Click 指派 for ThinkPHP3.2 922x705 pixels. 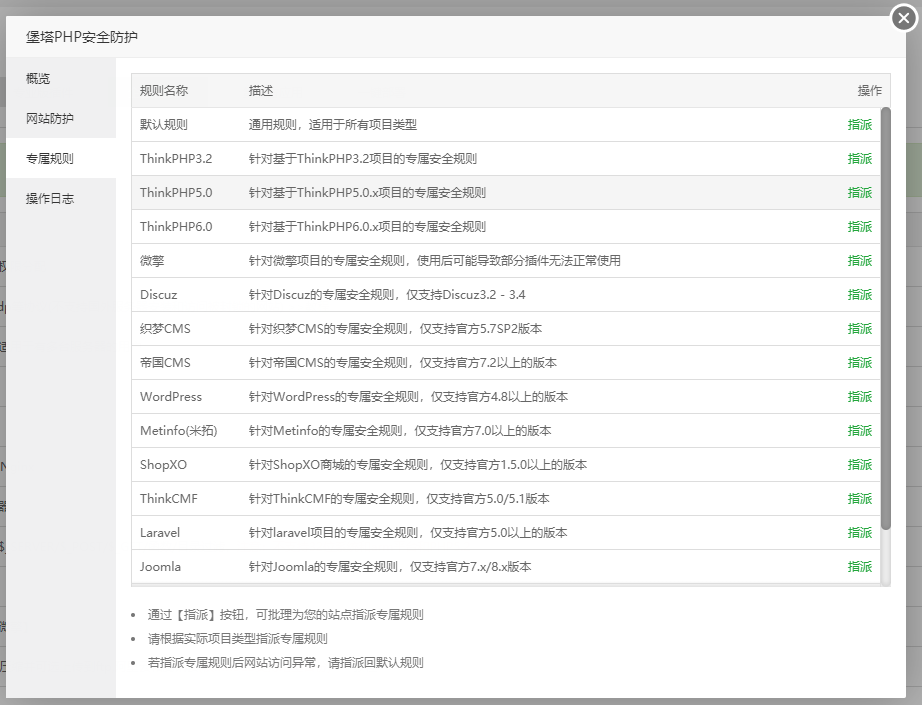click(860, 159)
